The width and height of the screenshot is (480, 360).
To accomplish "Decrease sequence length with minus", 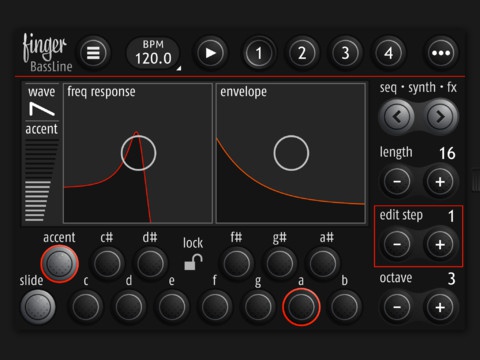I will (x=397, y=182).
